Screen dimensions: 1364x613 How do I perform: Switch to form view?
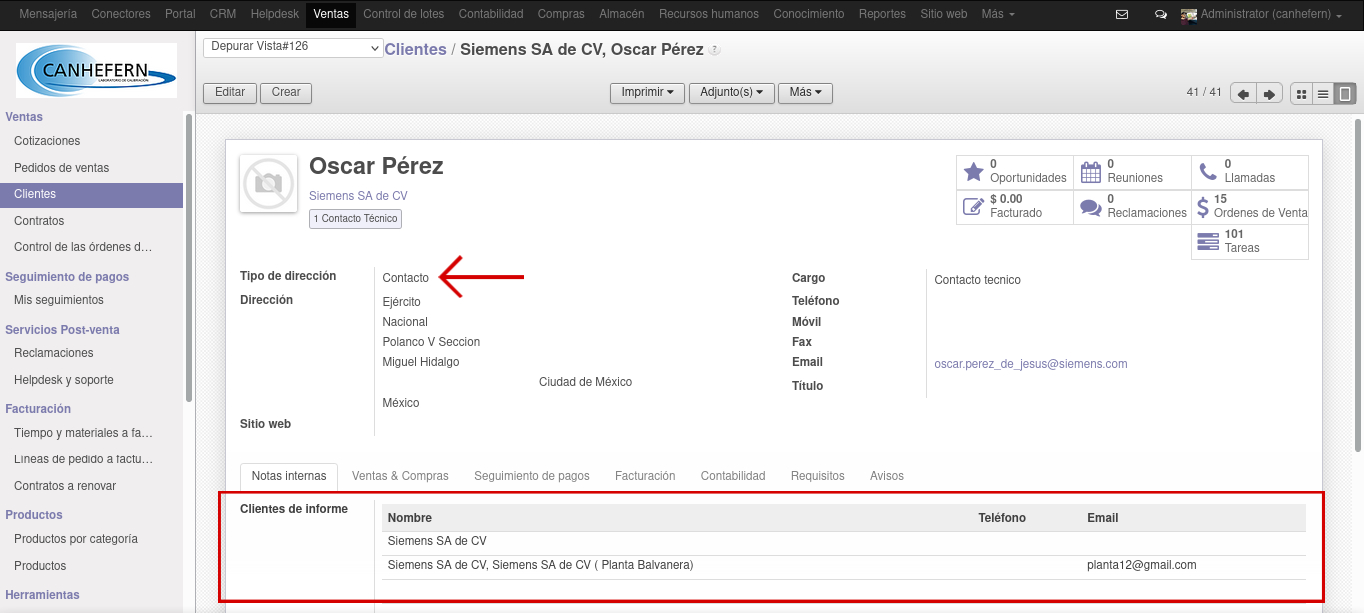(x=1345, y=94)
